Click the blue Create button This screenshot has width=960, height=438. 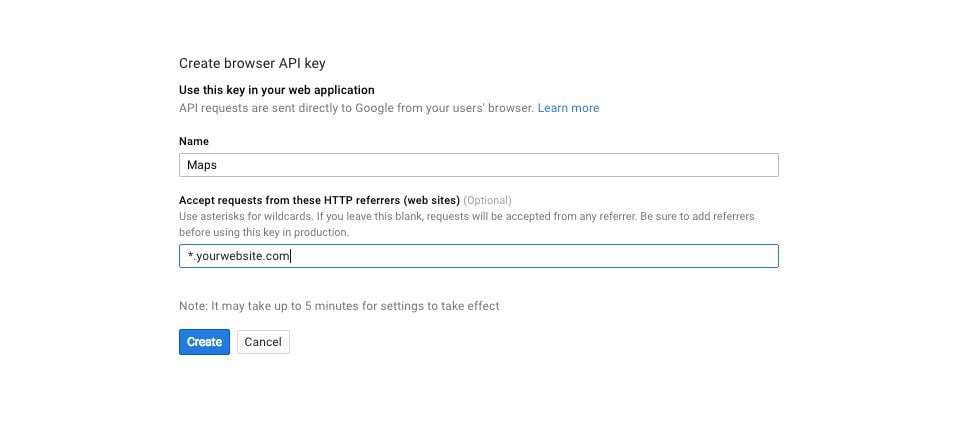(x=204, y=342)
